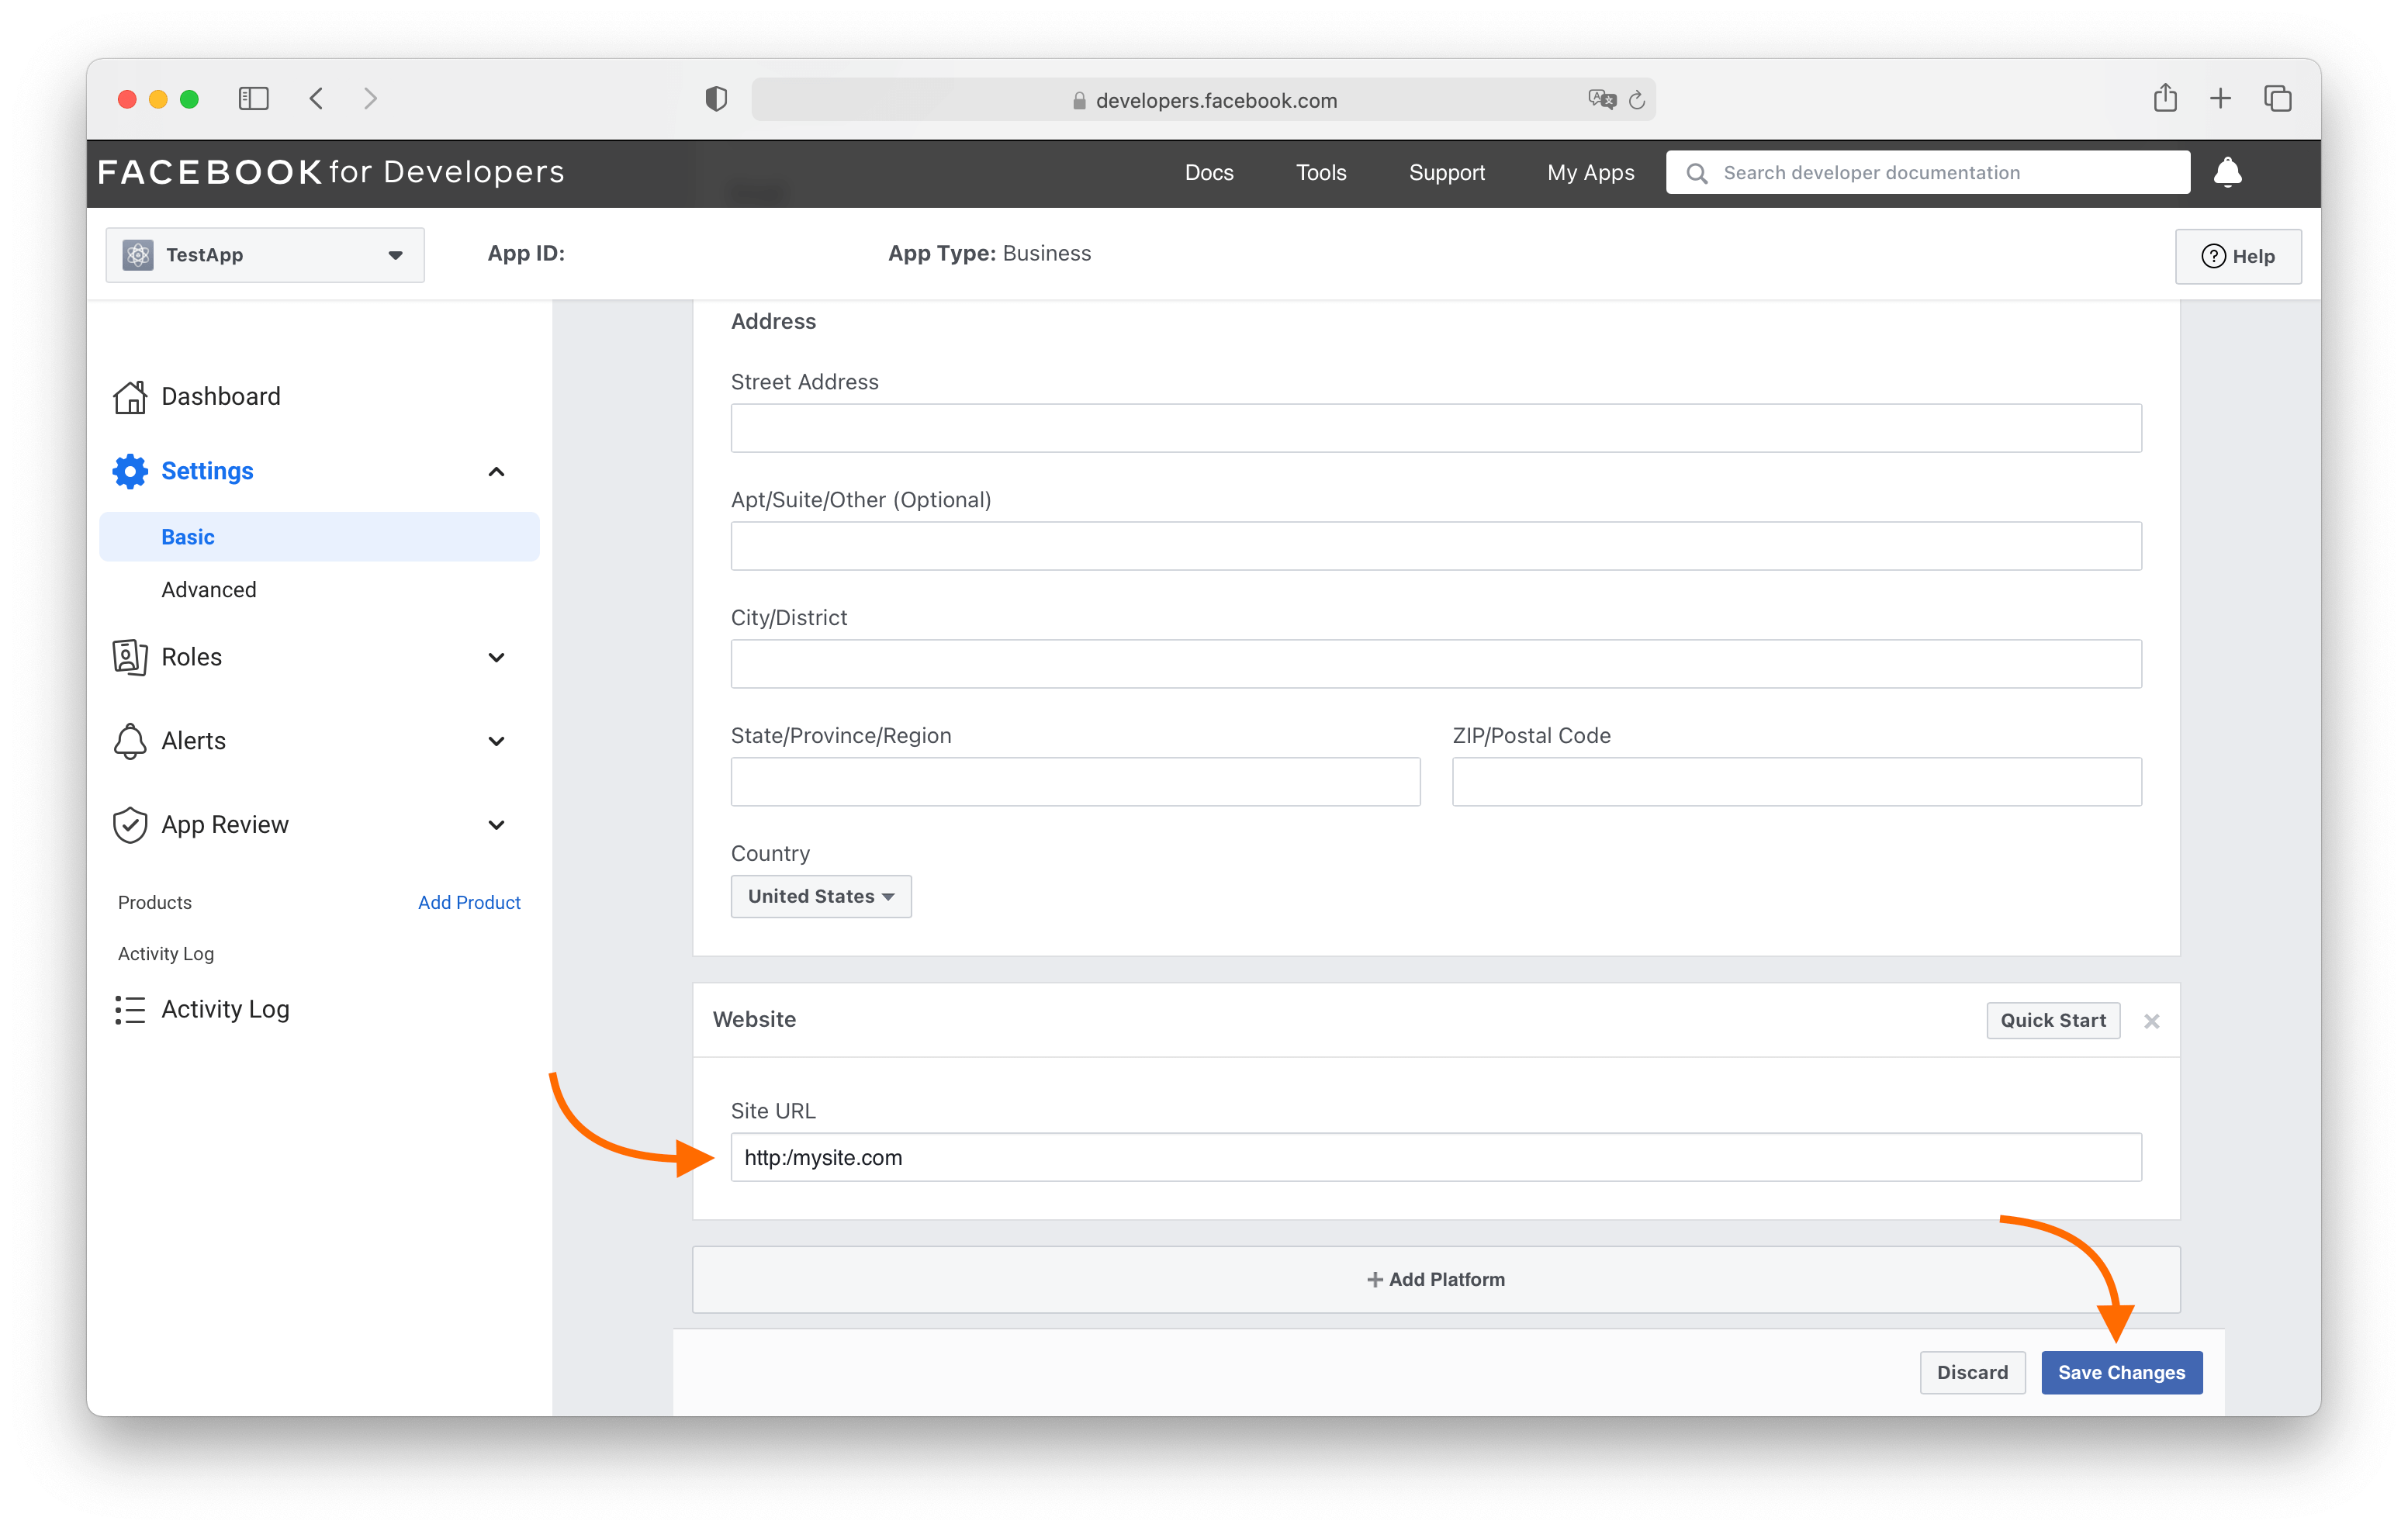Click the translate page icon
Image resolution: width=2408 pixels, height=1531 pixels.
[1601, 99]
